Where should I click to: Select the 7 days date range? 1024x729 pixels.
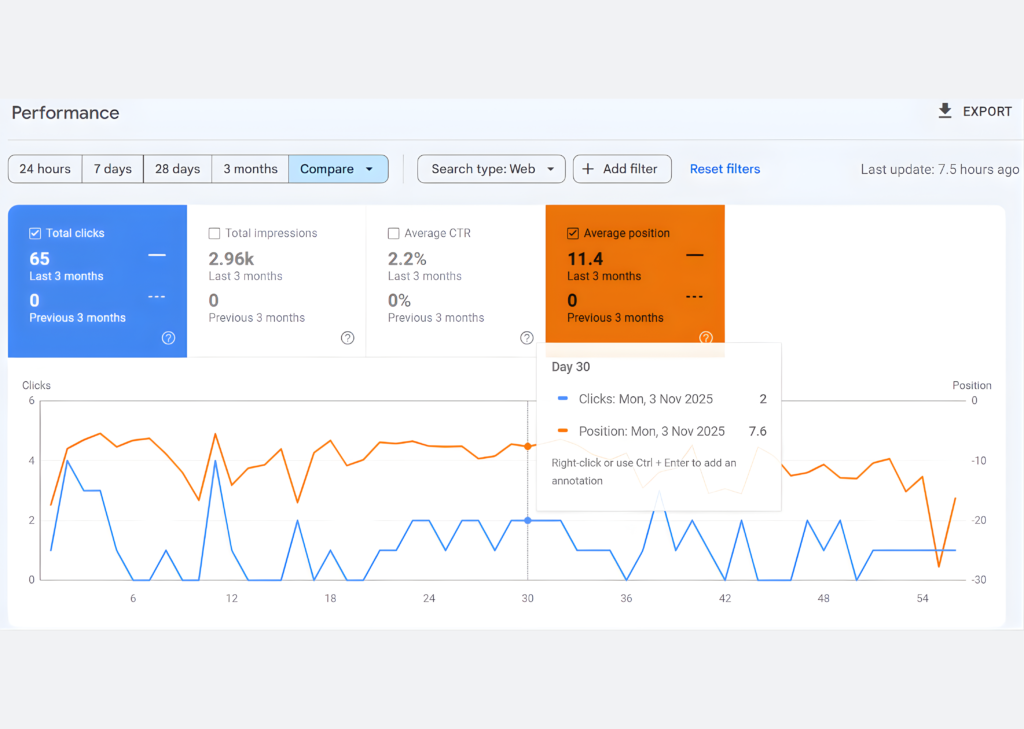coord(113,169)
